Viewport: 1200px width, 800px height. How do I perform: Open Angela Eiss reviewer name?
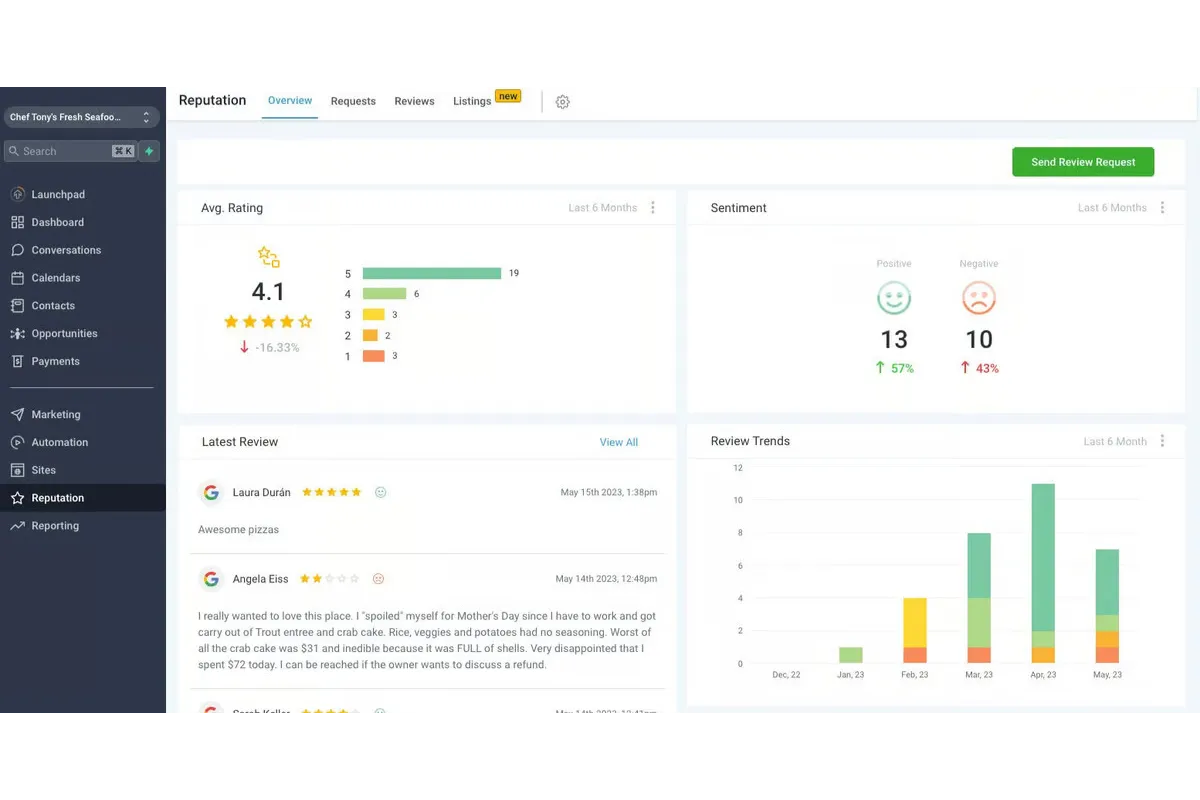259,578
